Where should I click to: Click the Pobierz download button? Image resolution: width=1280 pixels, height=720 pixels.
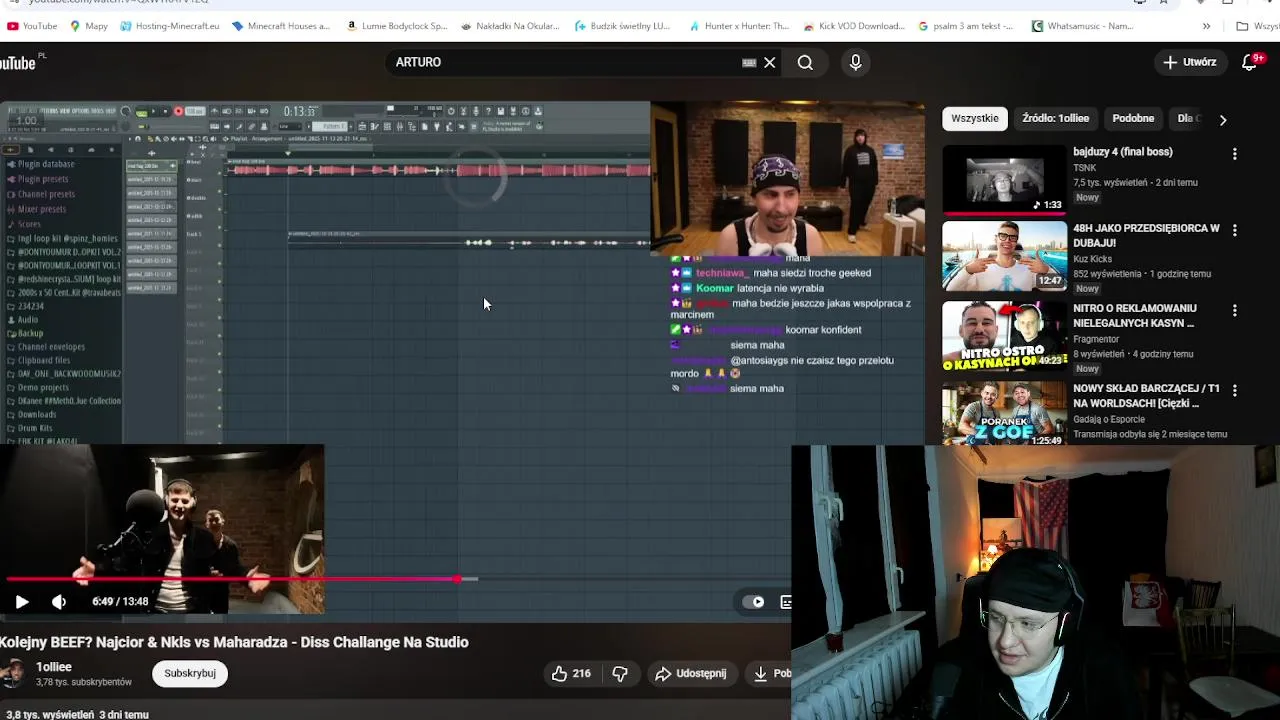click(772, 673)
